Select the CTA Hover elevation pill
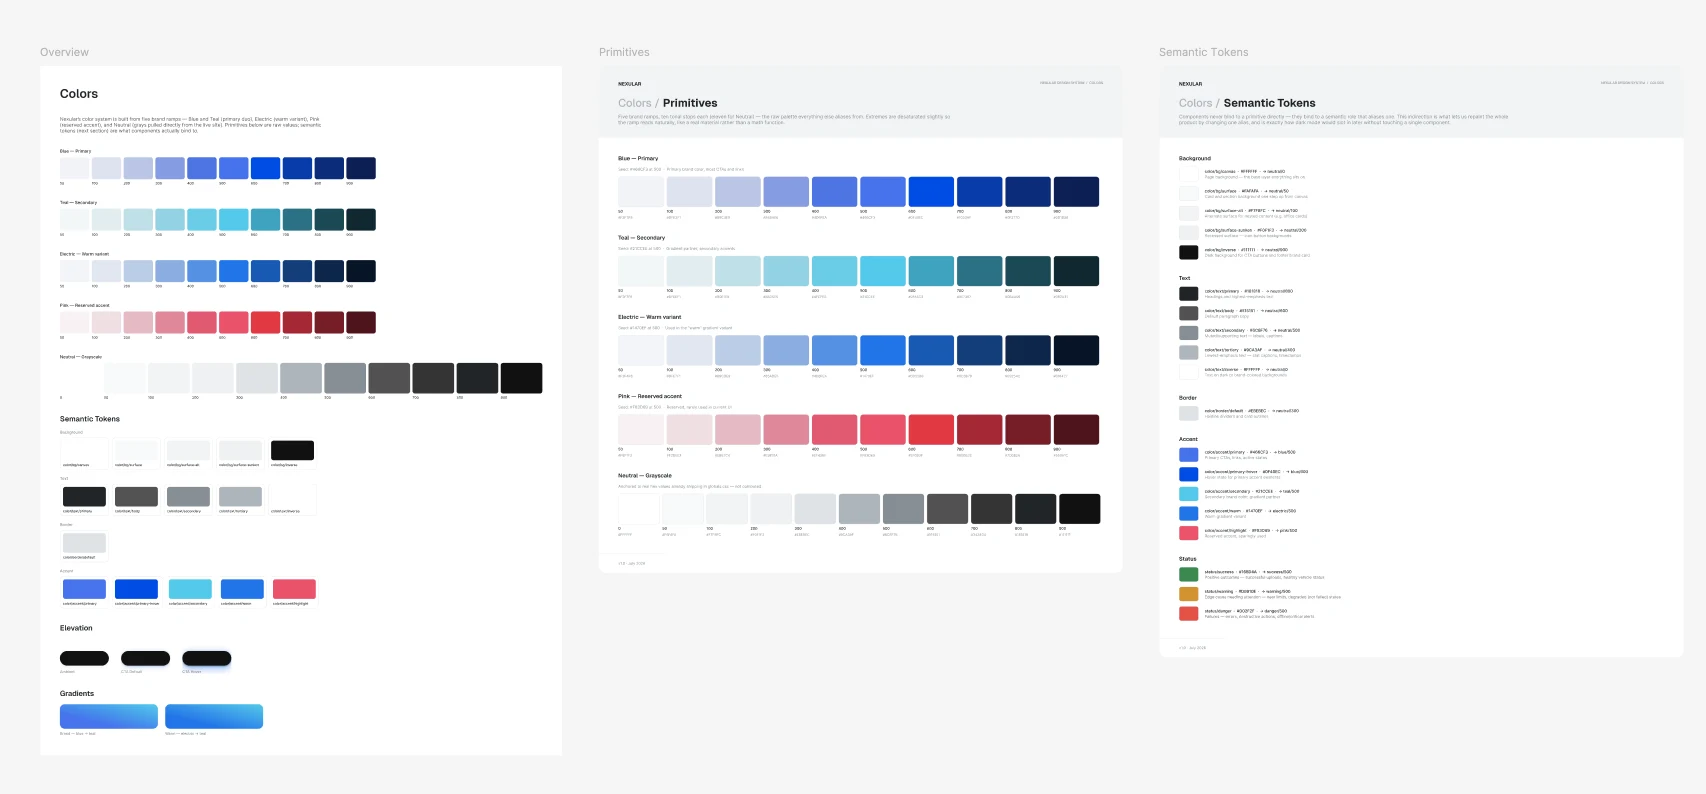Image resolution: width=1706 pixels, height=794 pixels. (x=207, y=658)
